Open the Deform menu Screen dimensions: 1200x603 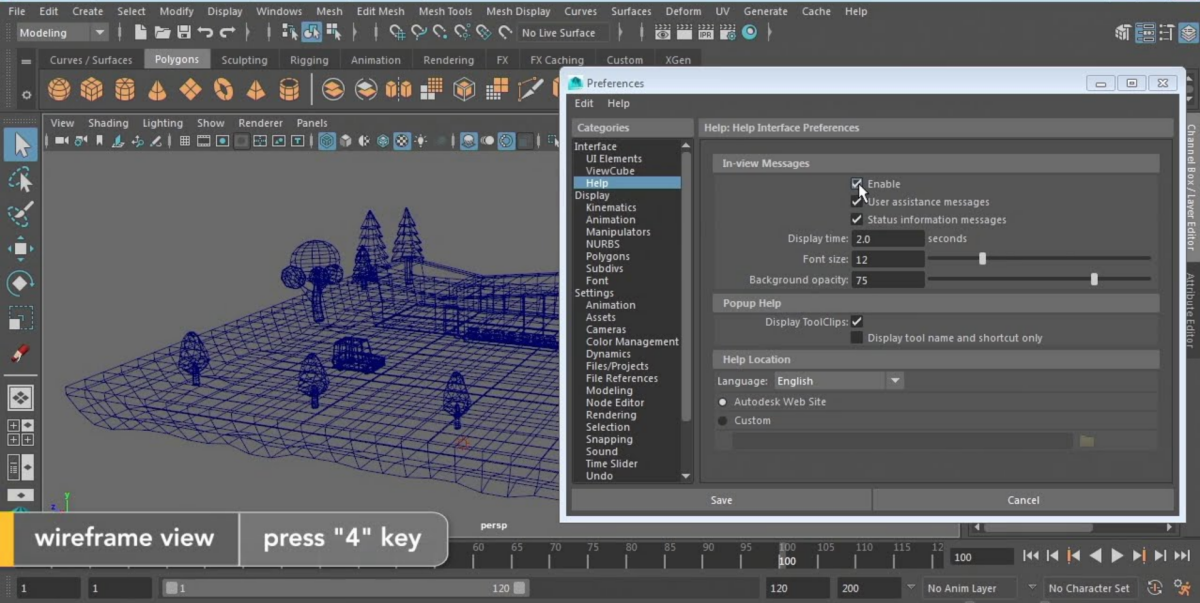(x=683, y=11)
